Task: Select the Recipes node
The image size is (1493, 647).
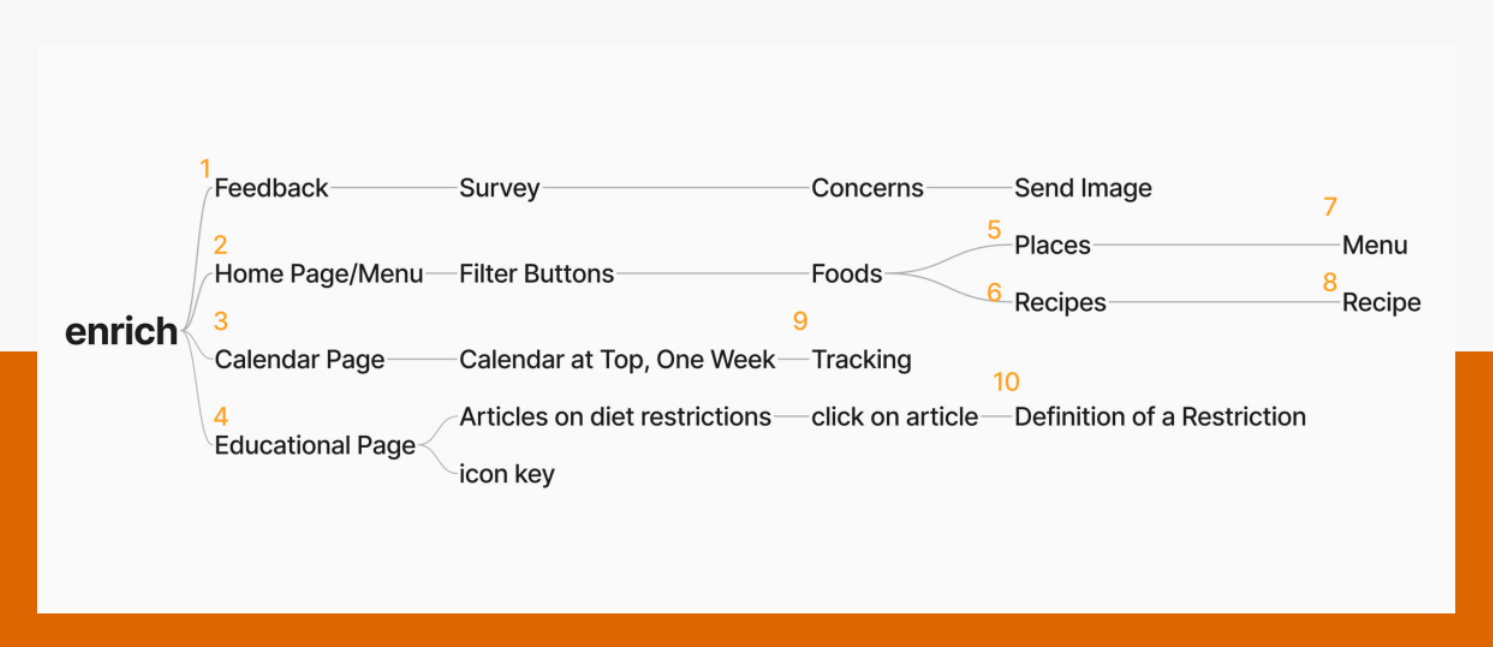Action: (x=1060, y=303)
